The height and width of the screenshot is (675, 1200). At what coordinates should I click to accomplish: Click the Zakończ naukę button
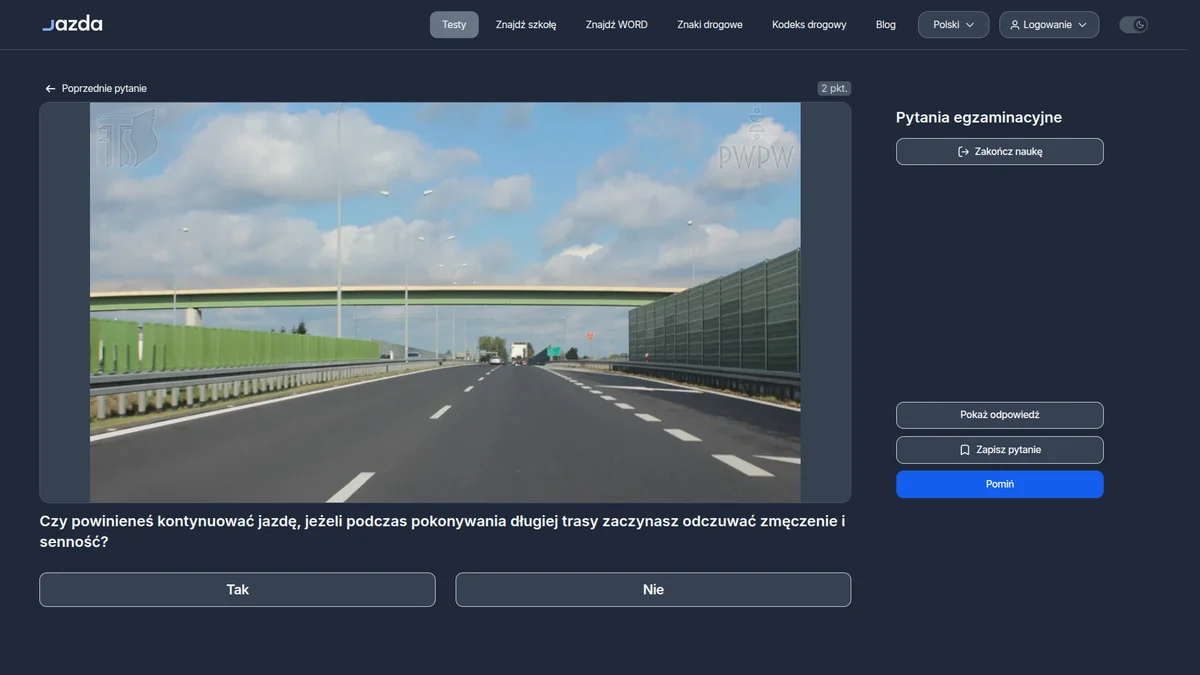tap(1000, 152)
